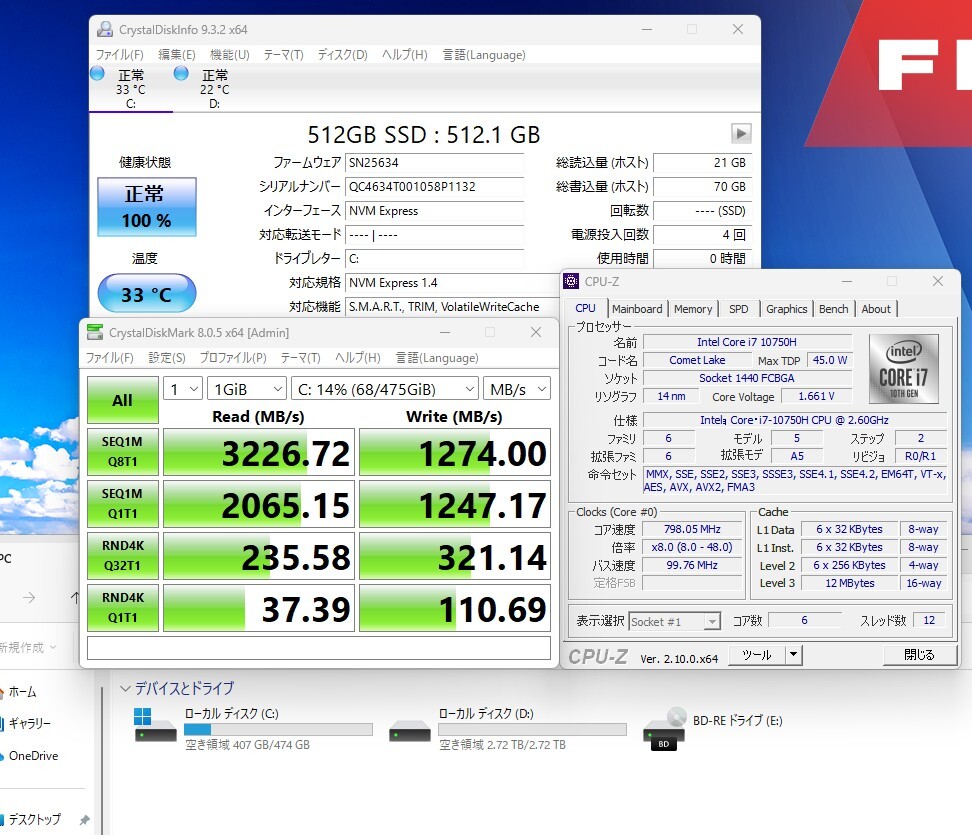Screen dimensions: 972x835
Task: Open the C: 14% target drive dropdown
Action: 384,389
